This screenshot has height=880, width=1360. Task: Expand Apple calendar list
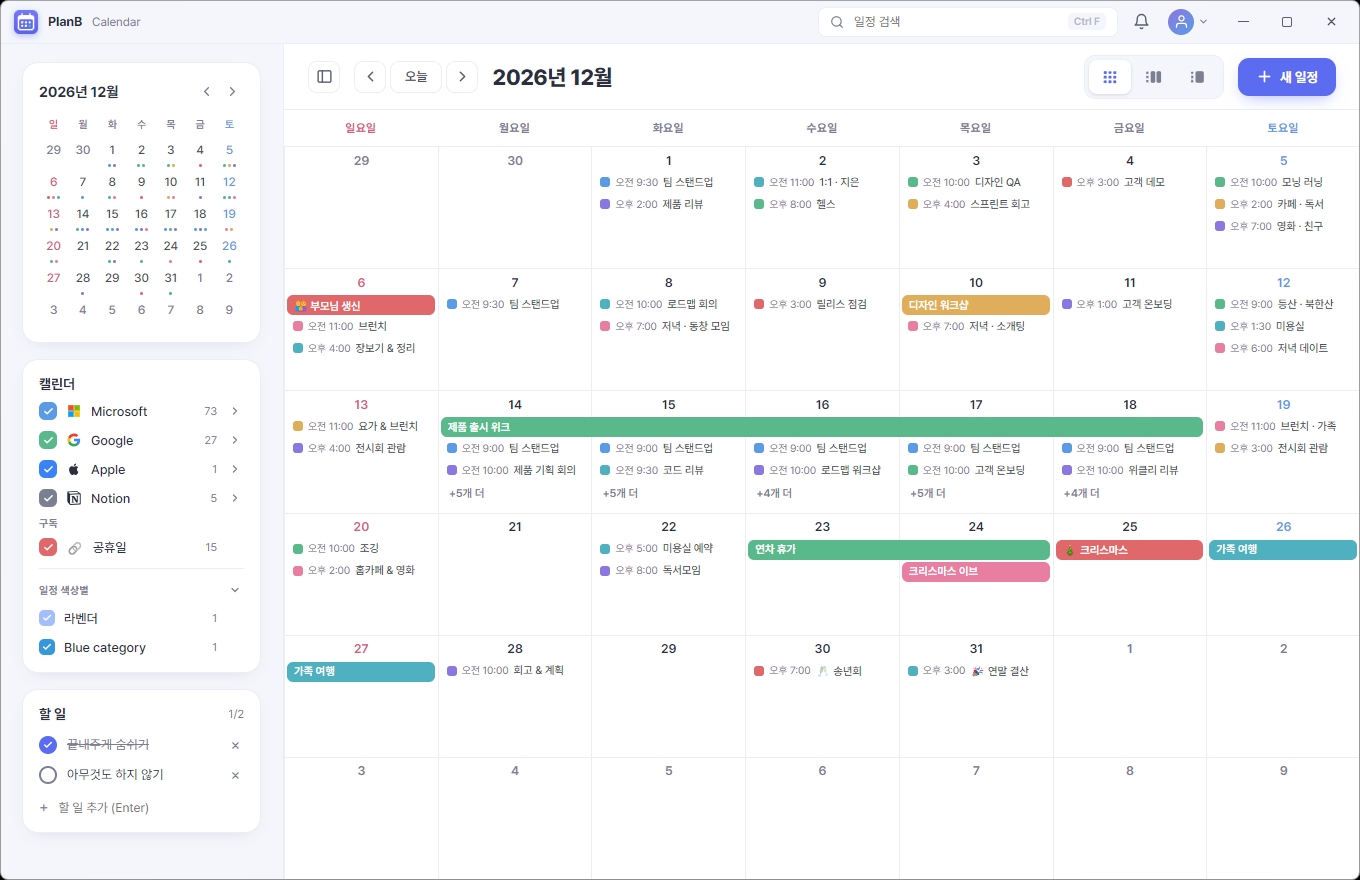235,469
